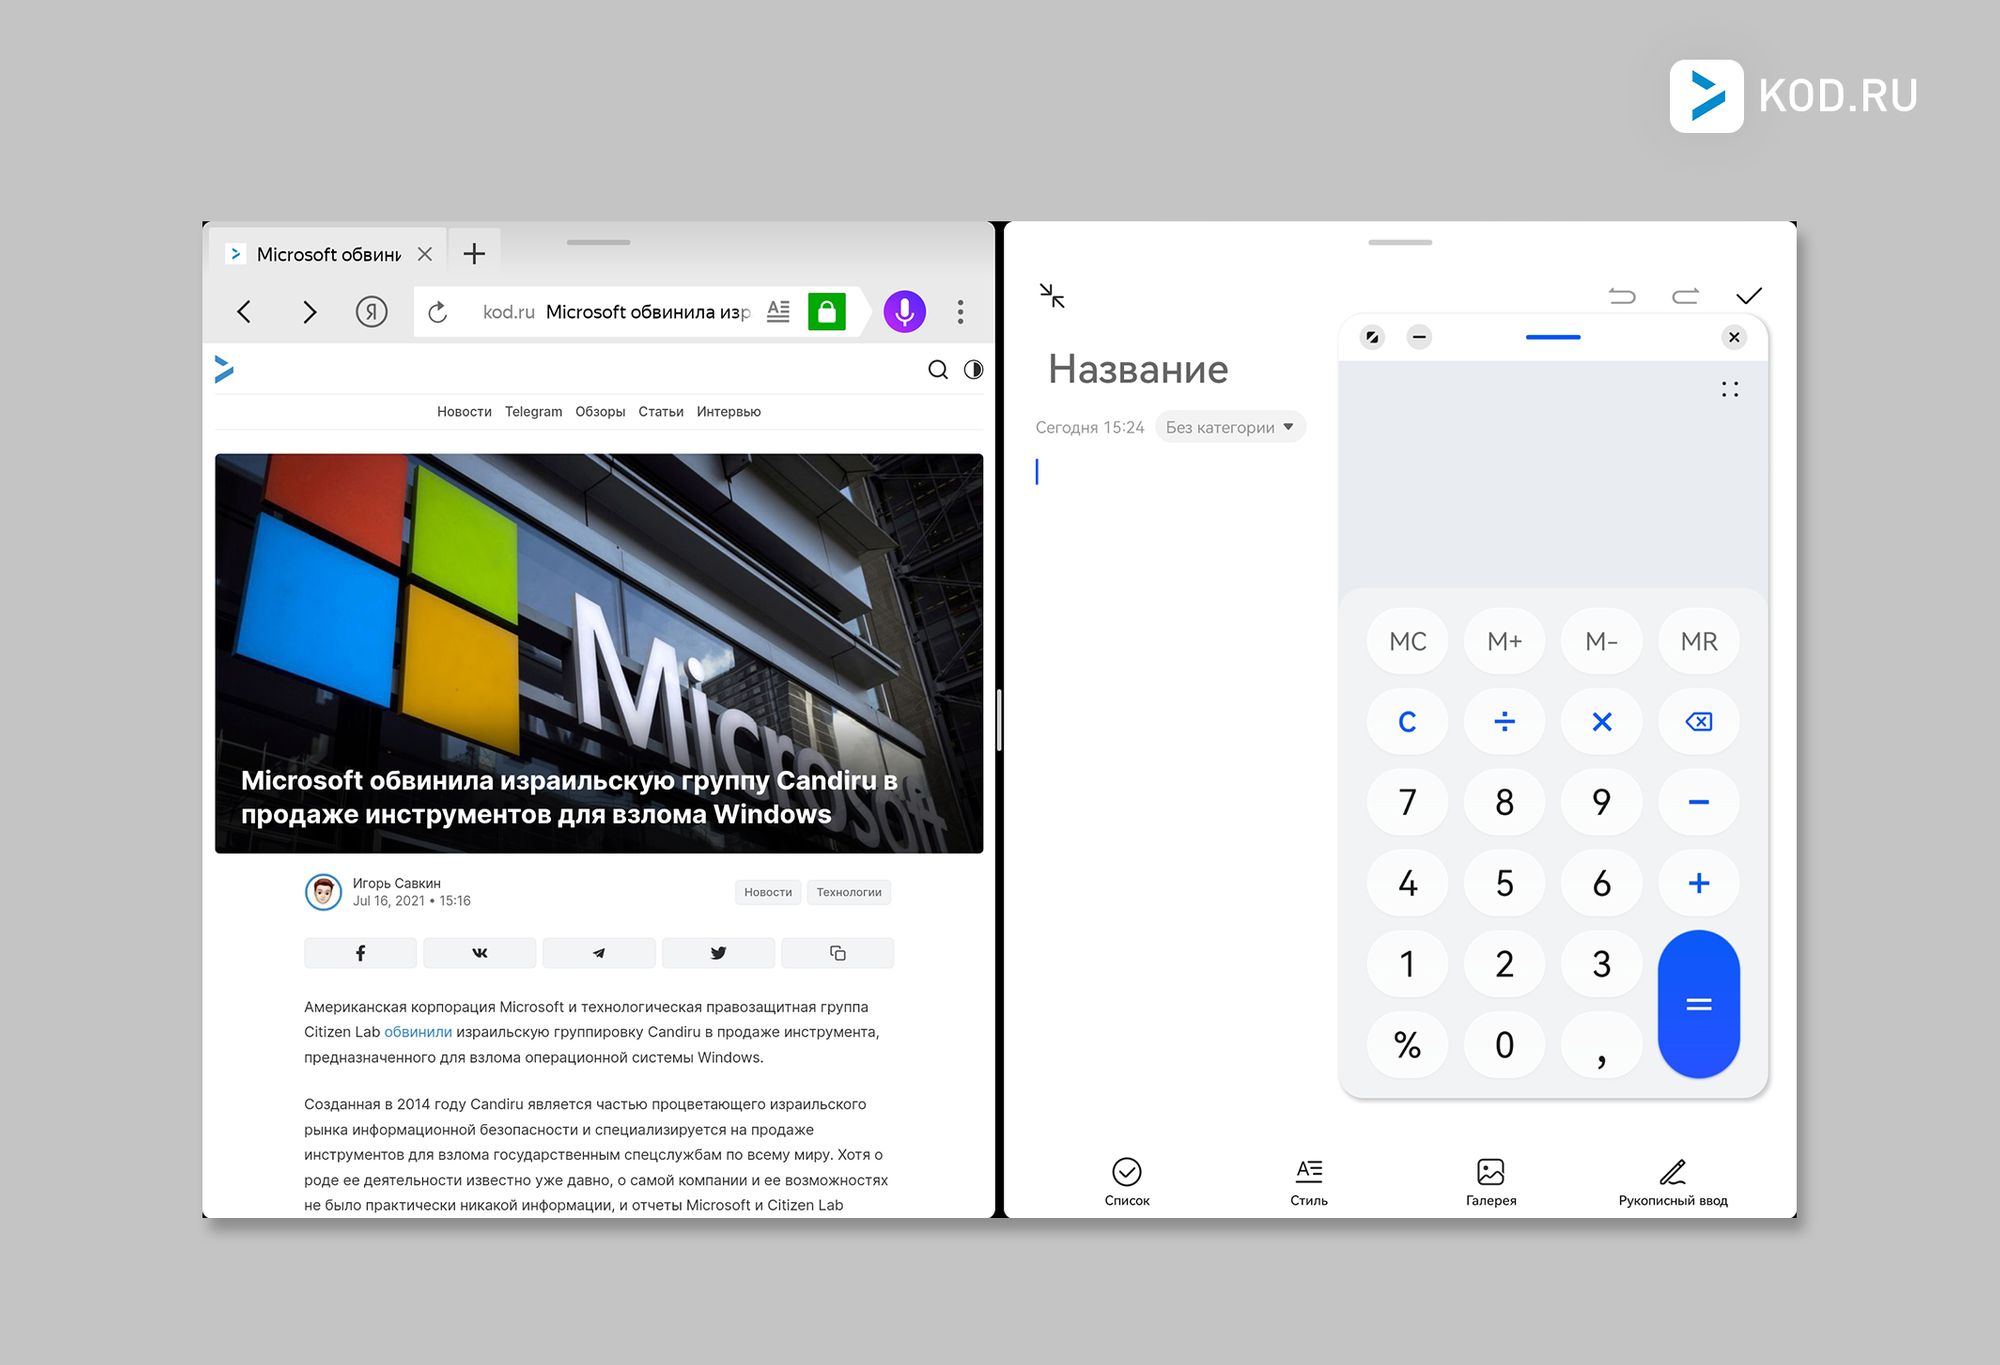Reload the kod.ru page
Viewport: 2000px width, 1365px height.
(437, 312)
